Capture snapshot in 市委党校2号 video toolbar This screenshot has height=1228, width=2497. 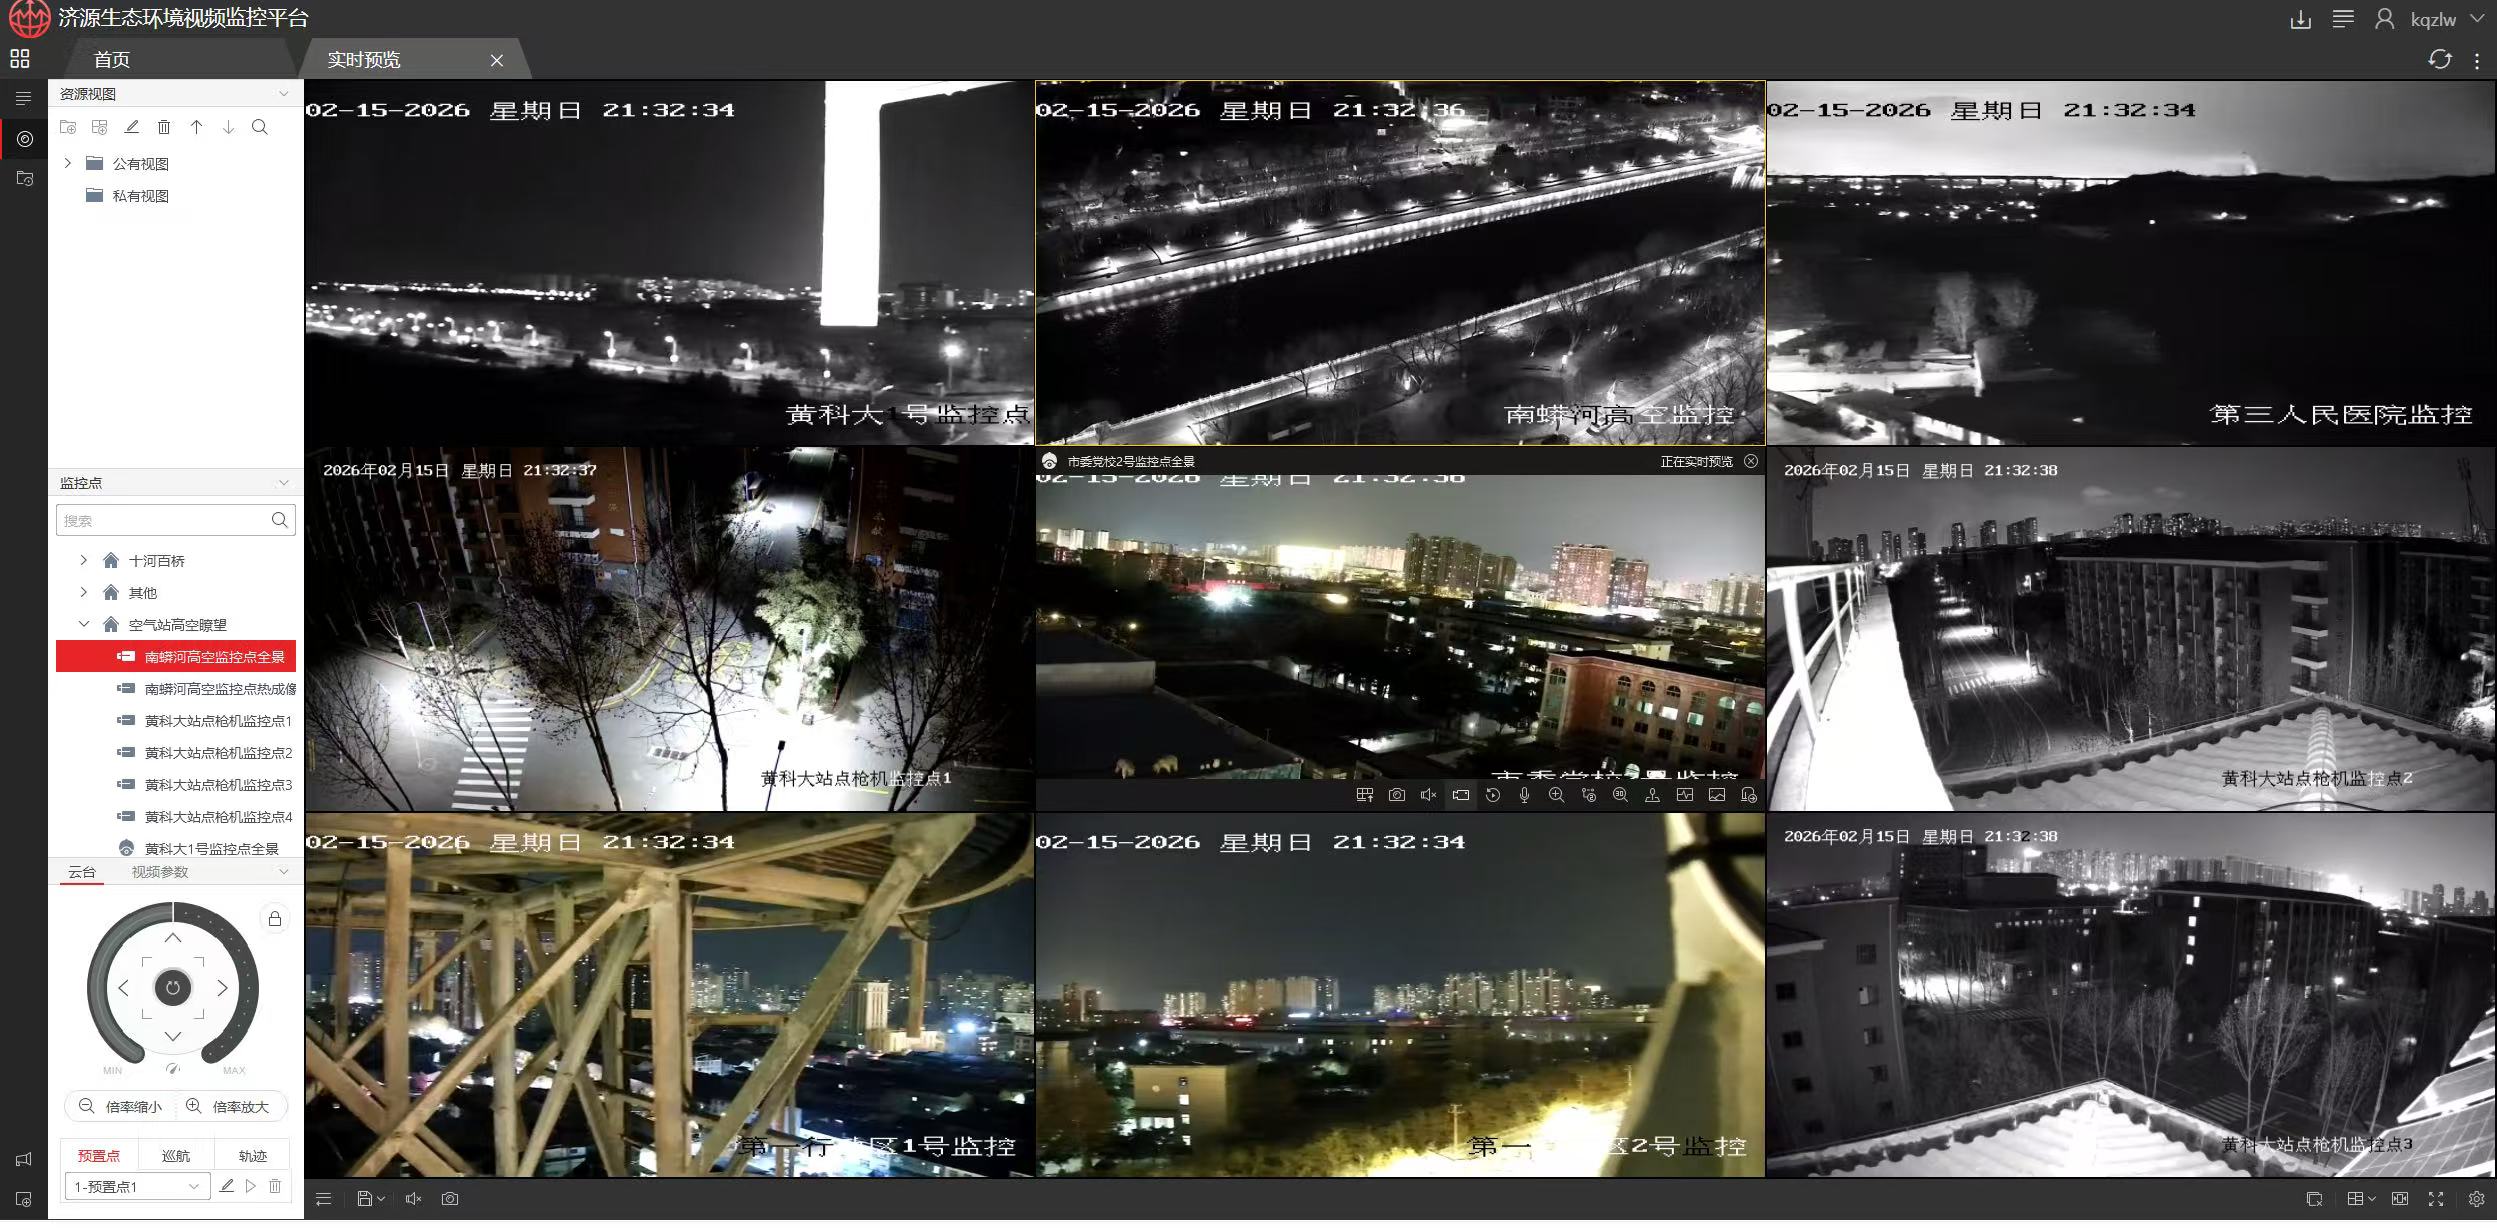coord(1397,795)
